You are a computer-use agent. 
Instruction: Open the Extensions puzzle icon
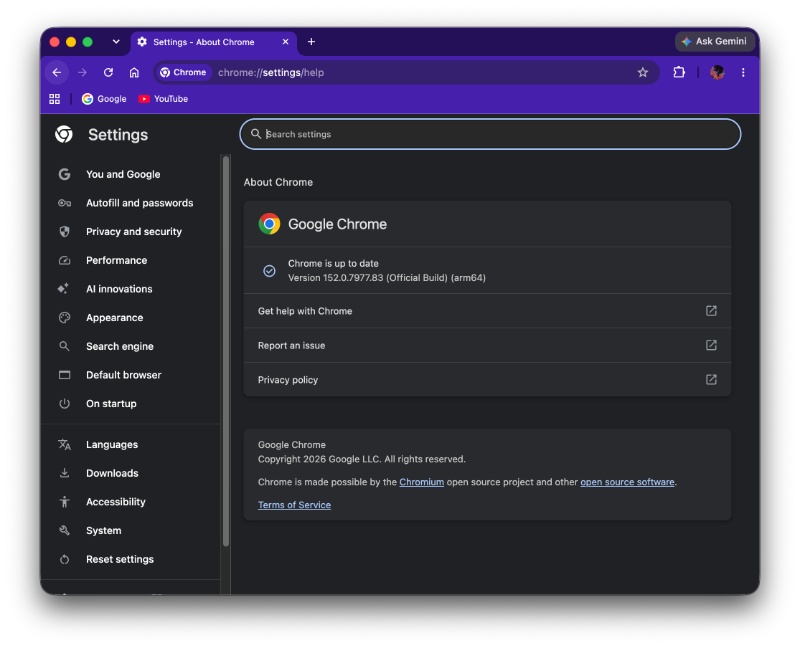[x=679, y=72]
